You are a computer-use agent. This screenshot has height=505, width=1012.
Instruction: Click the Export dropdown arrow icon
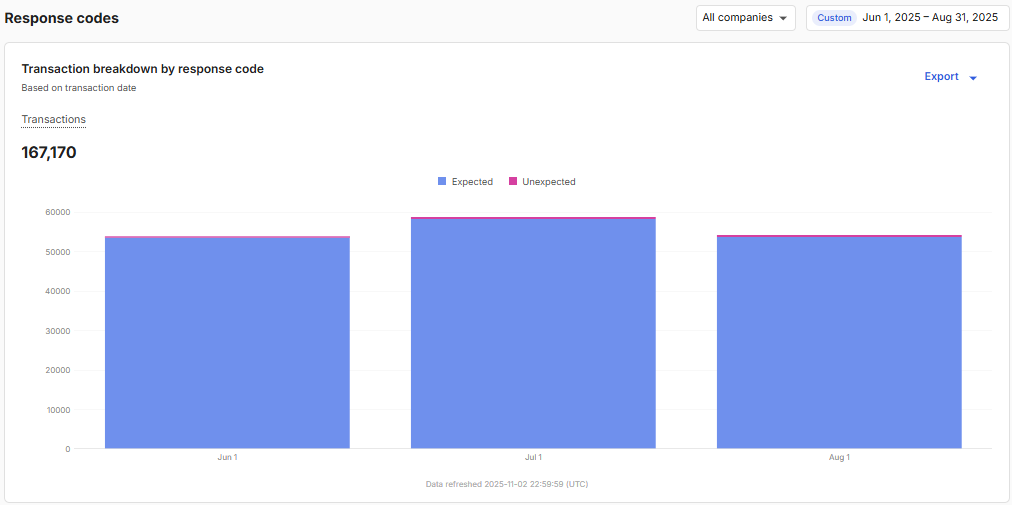pyautogui.click(x=973, y=78)
